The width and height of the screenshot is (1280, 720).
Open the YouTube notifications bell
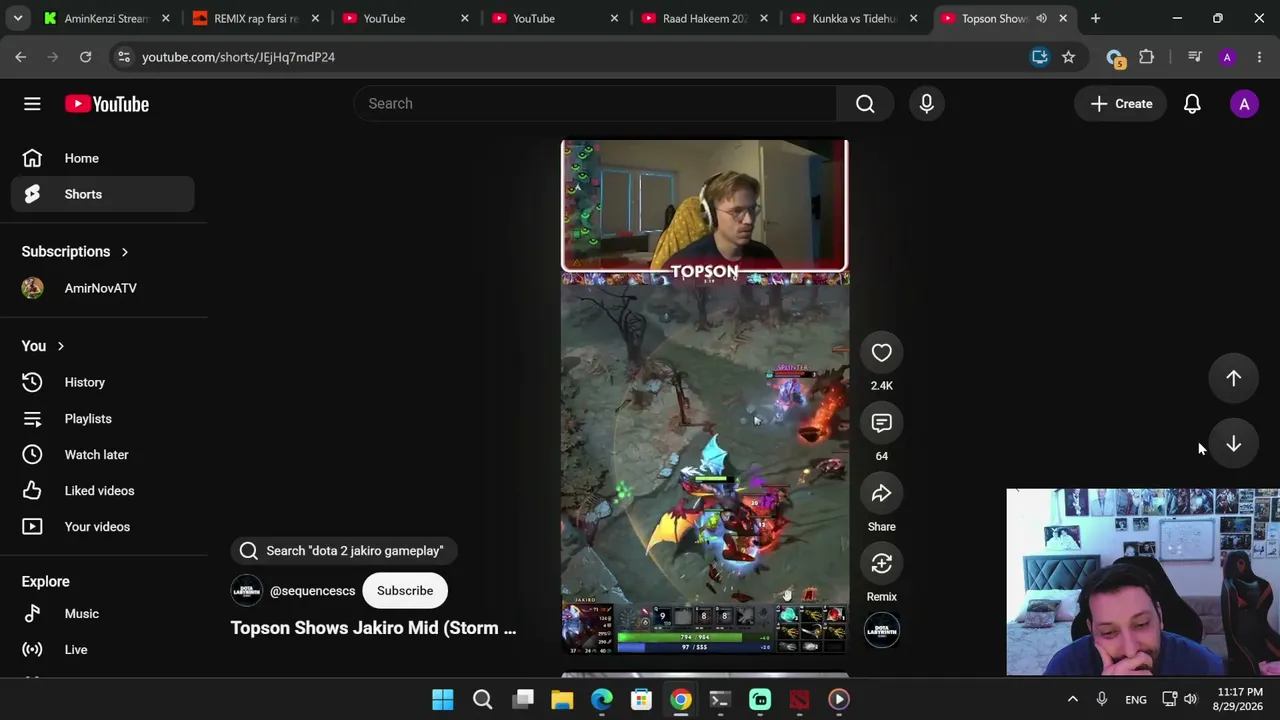pos(1192,104)
